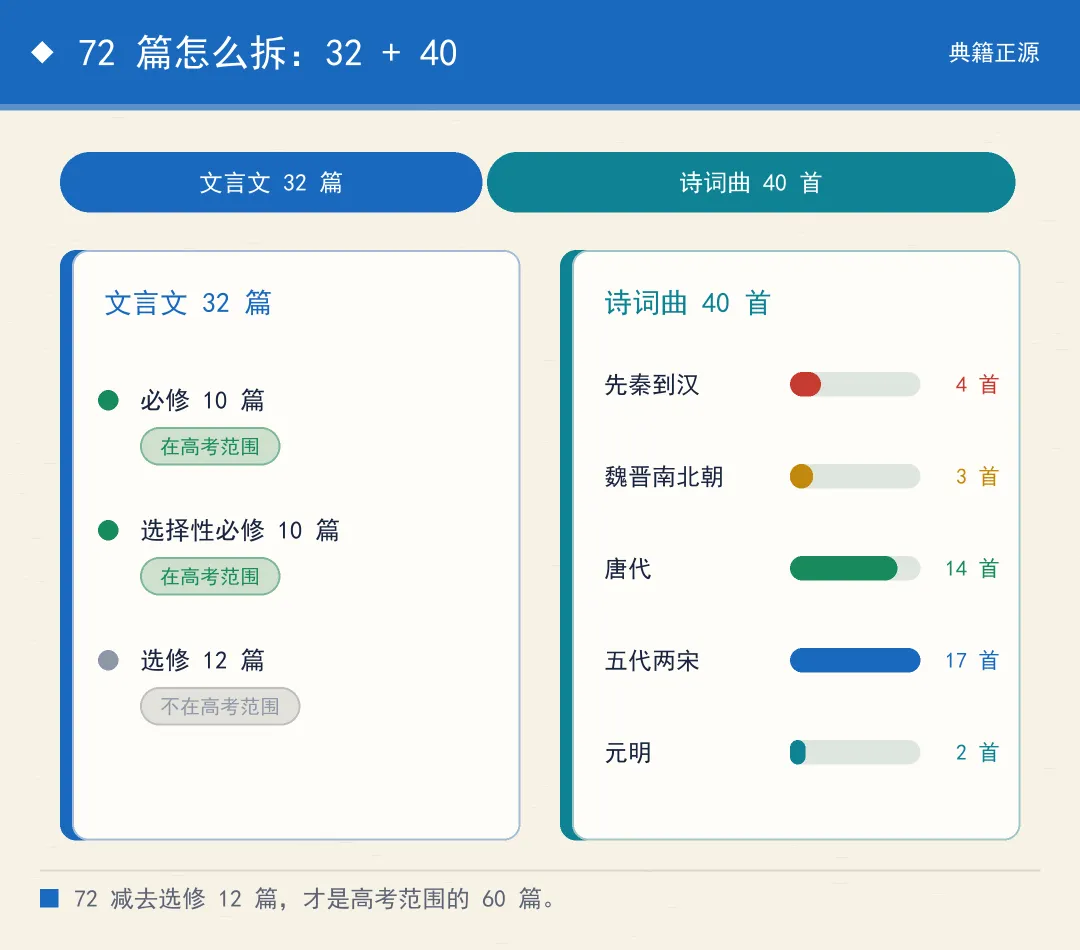Click the card heading 文言文 32 篇
The width and height of the screenshot is (1080, 950).
(188, 303)
